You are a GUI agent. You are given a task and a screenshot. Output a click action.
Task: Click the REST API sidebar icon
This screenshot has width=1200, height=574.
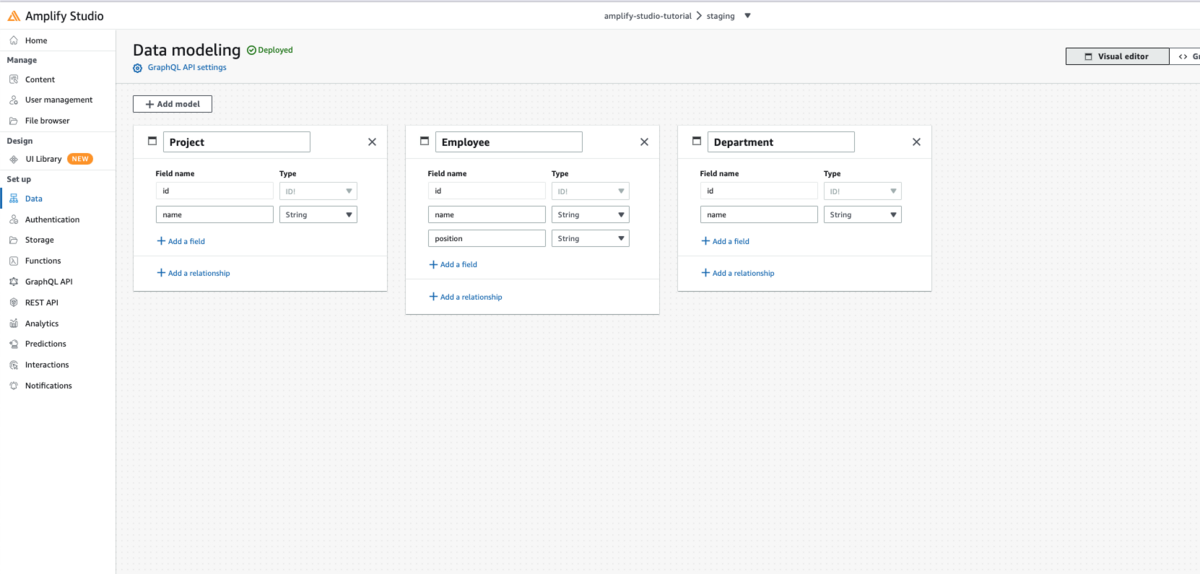[14, 302]
